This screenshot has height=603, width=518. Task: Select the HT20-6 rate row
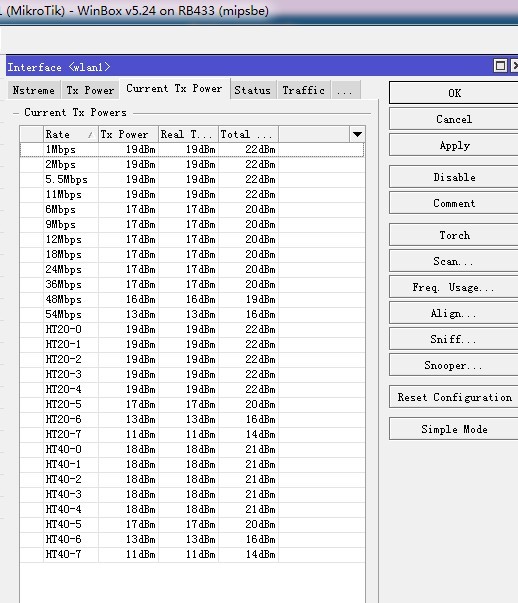(192, 419)
